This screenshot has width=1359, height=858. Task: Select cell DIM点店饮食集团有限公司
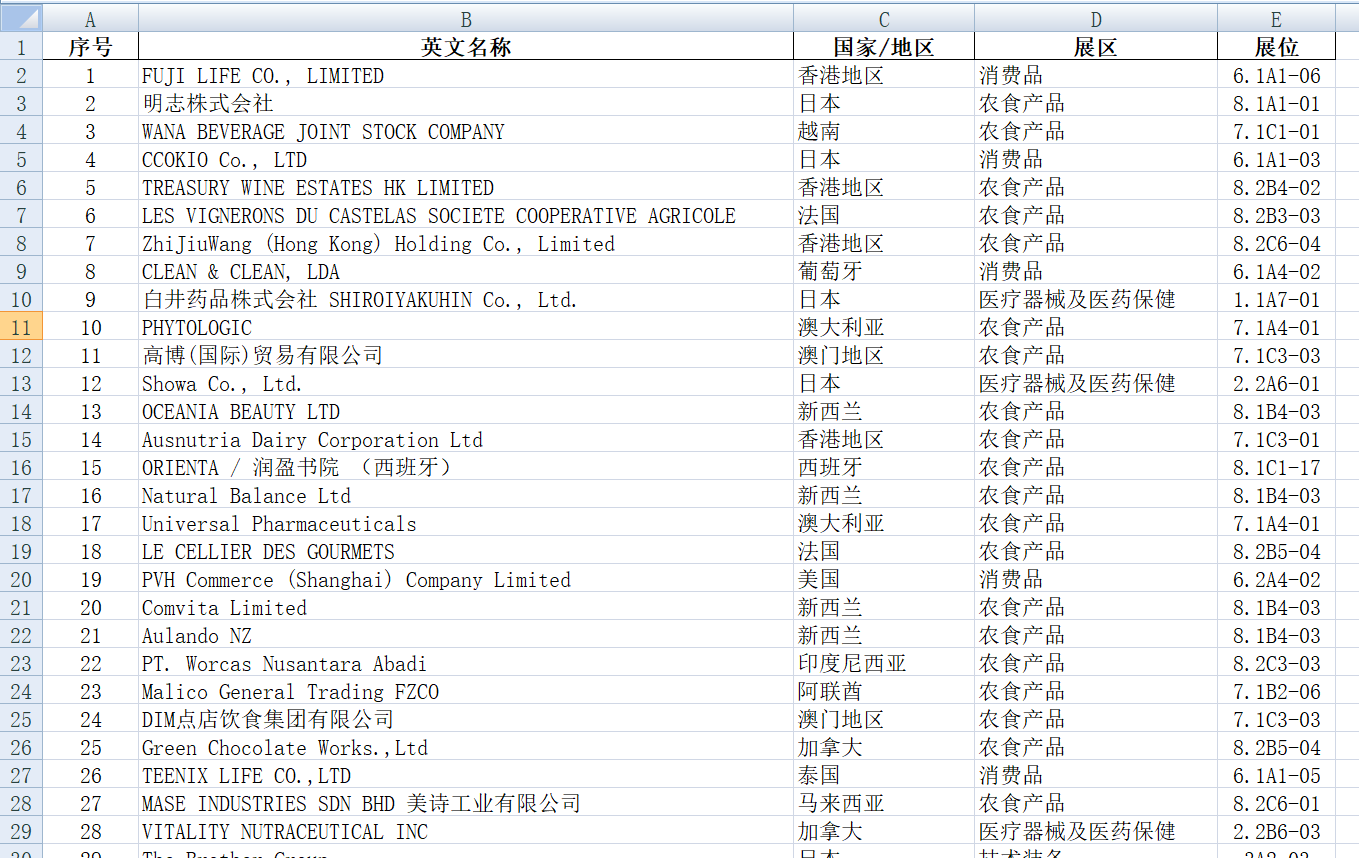(x=466, y=719)
